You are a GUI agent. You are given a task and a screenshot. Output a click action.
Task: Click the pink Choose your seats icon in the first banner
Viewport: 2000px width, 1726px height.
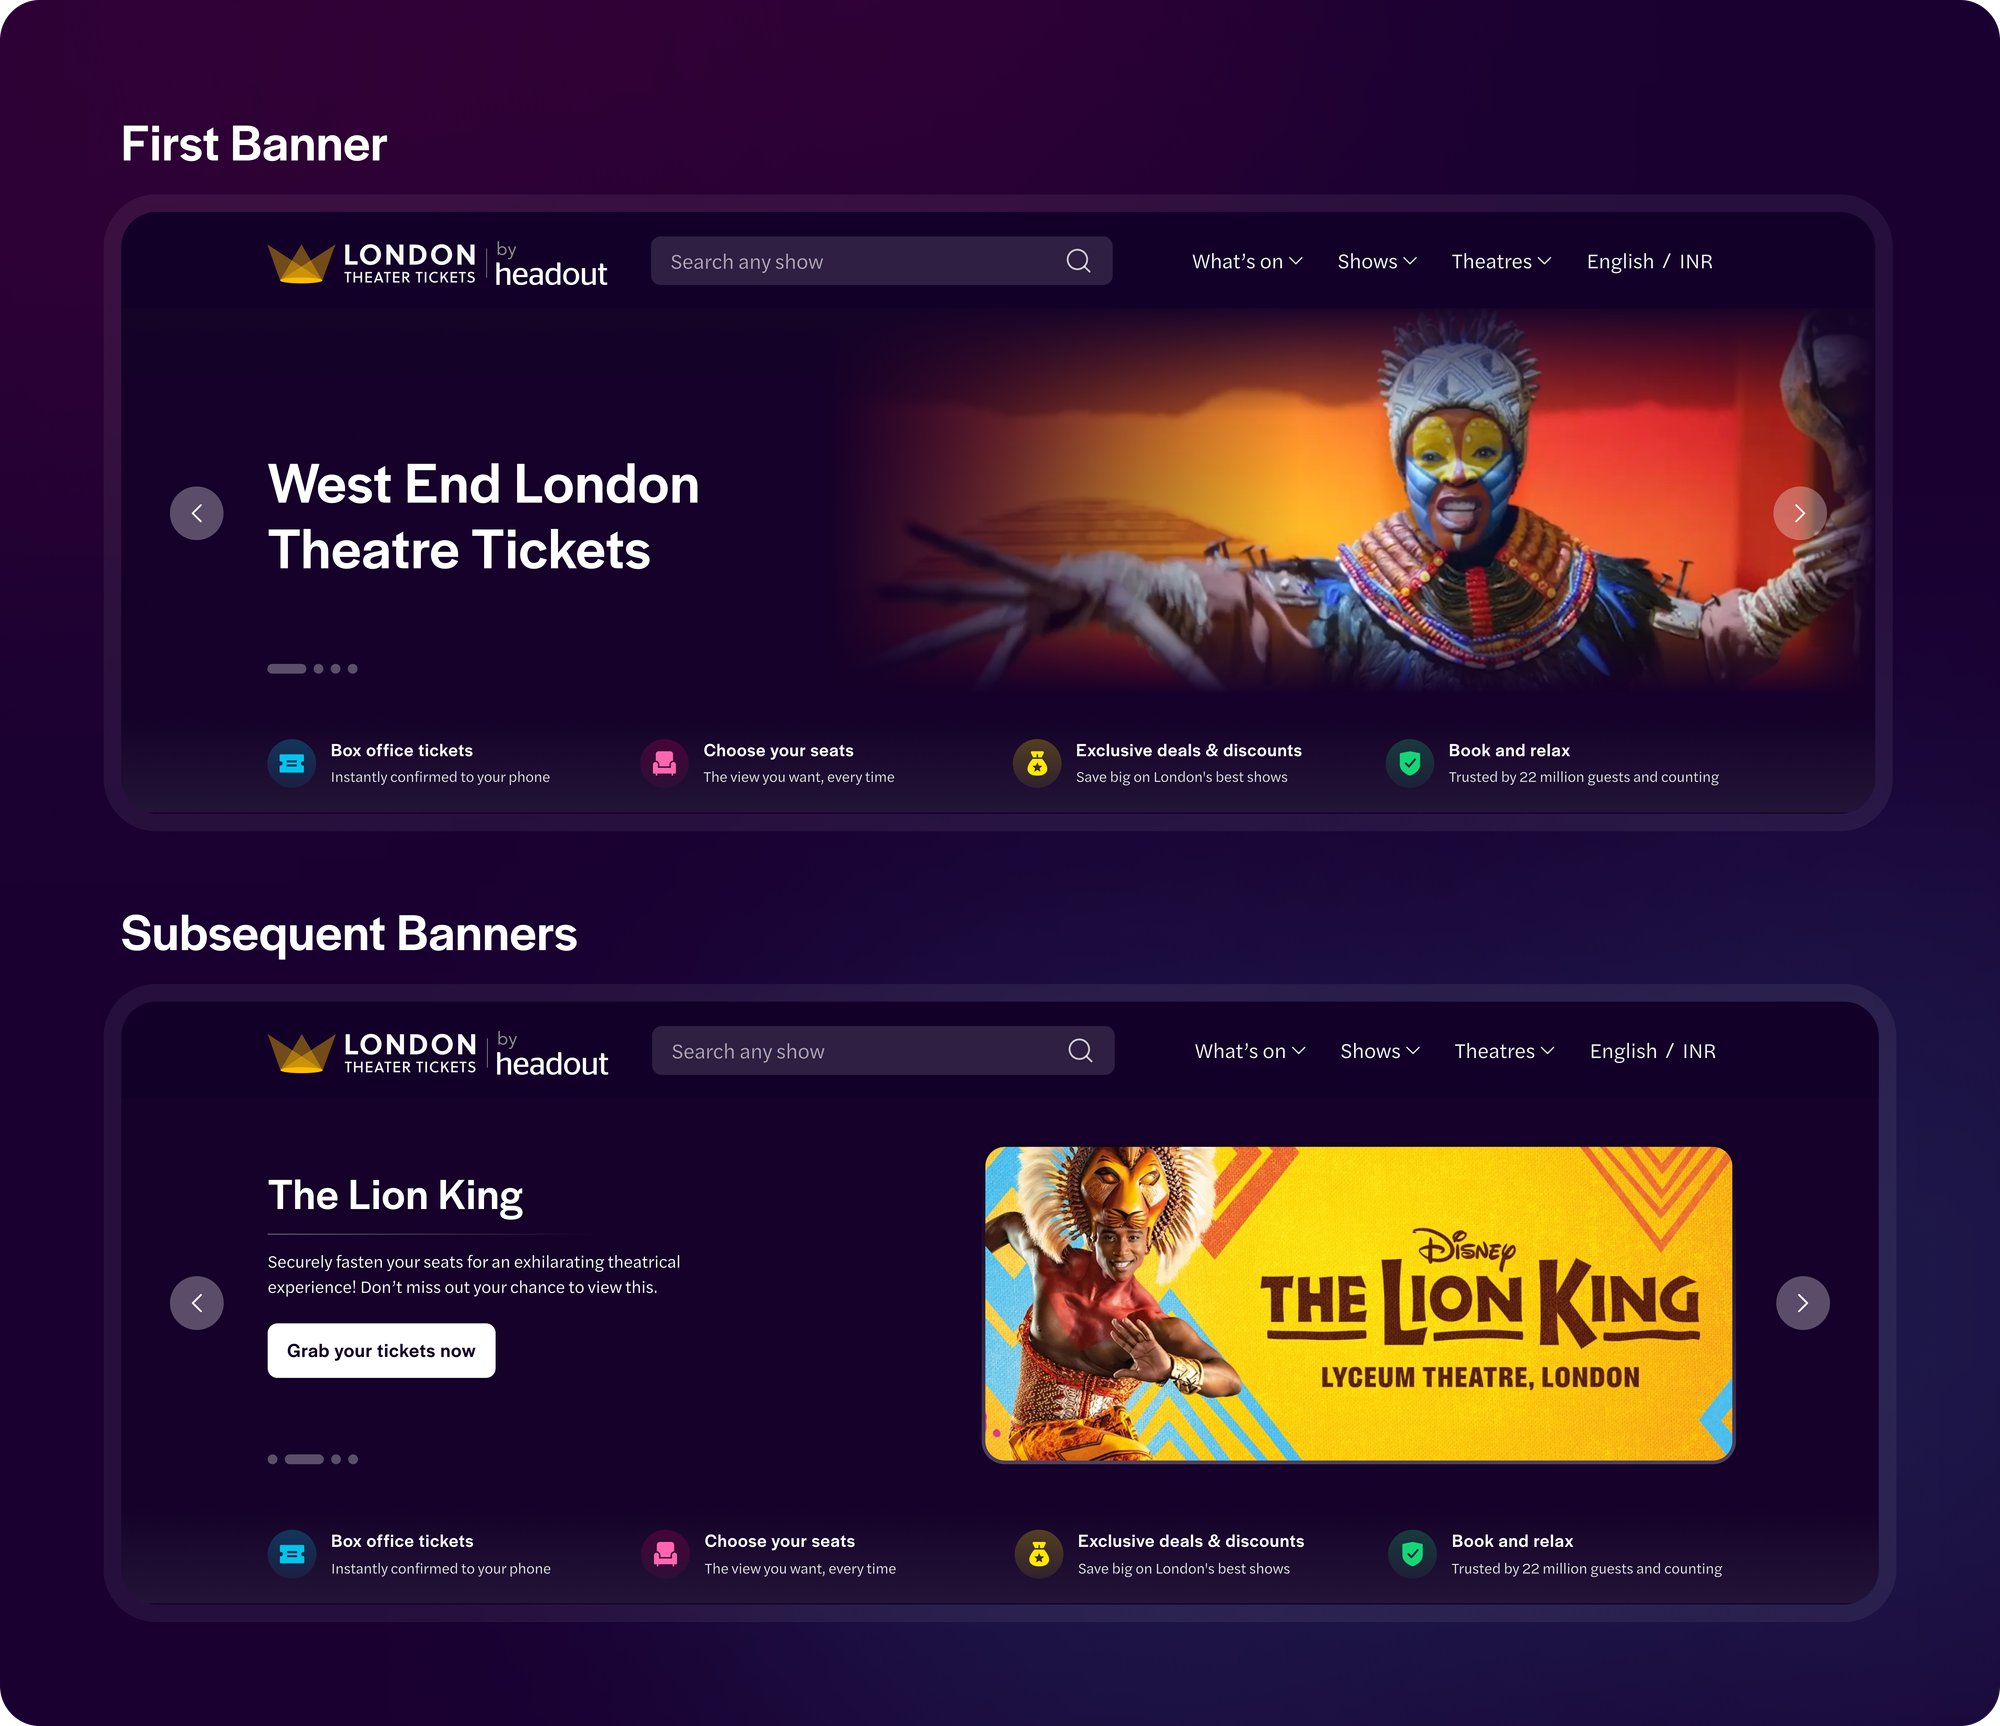click(664, 763)
